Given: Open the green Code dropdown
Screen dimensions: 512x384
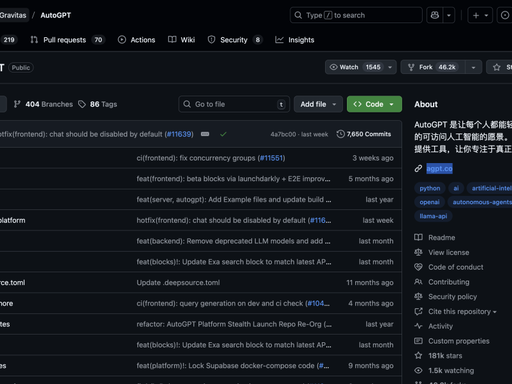Looking at the screenshot, I should point(374,104).
